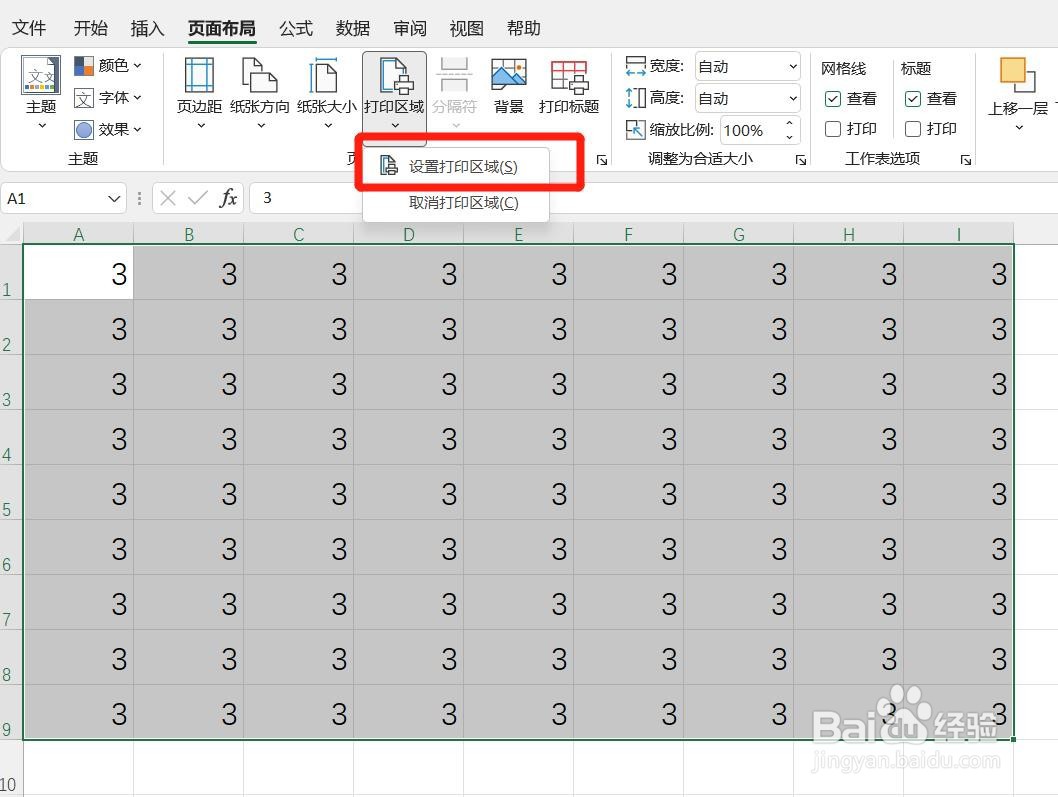This screenshot has width=1058, height=797.
Task: Disable 网格线 查看 (View gridlines) checkbox
Action: point(833,98)
